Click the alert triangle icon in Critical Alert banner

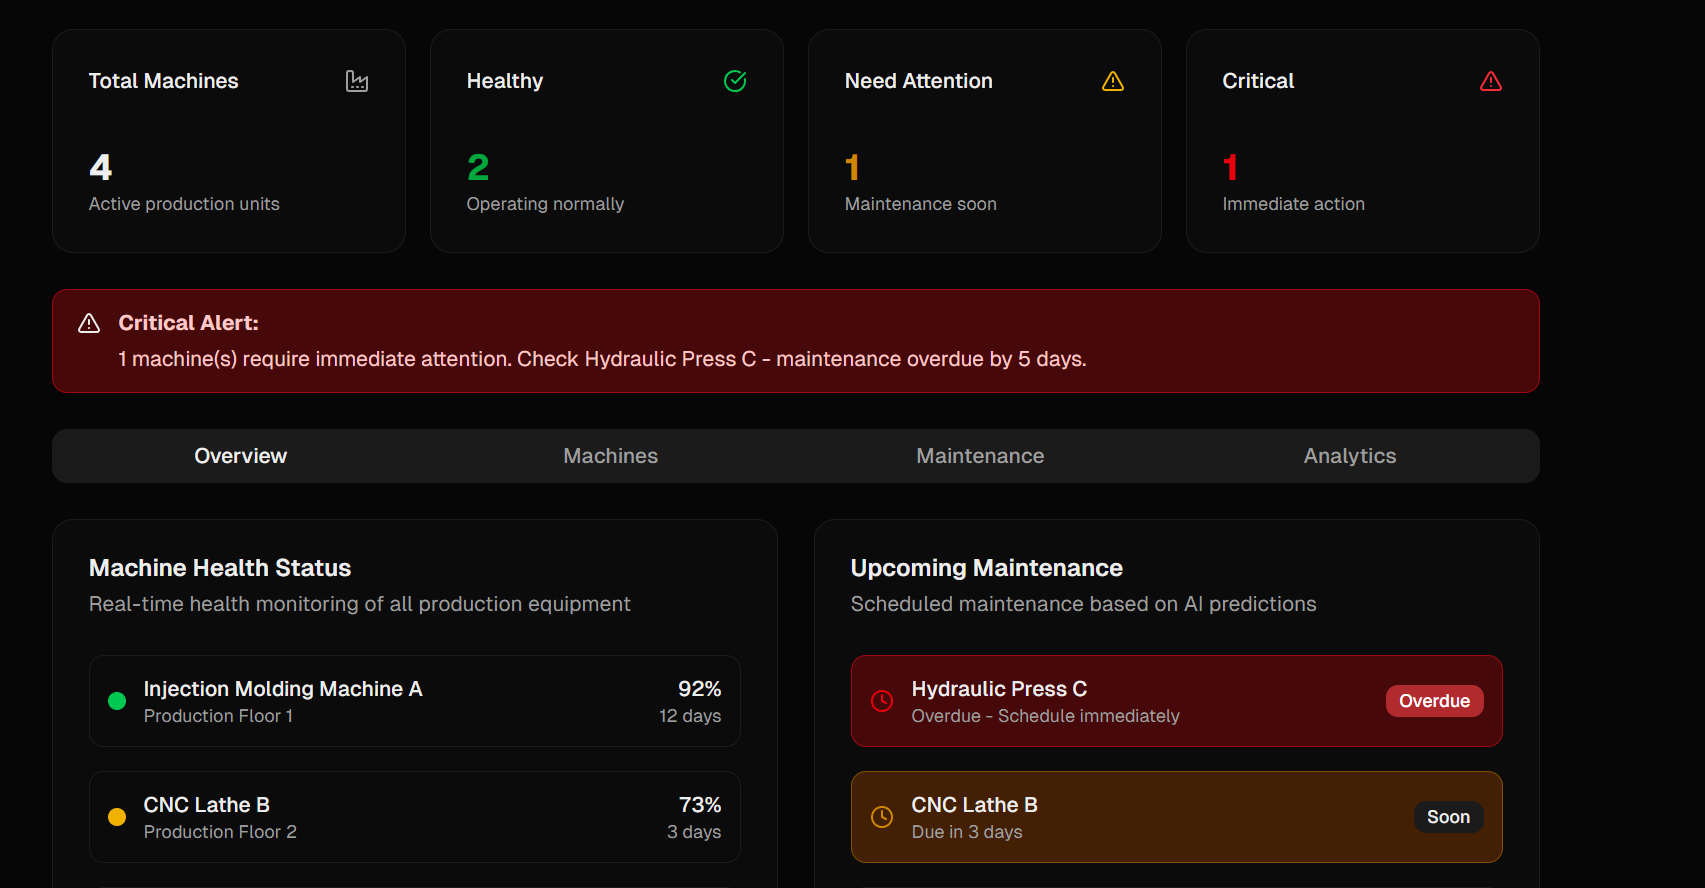click(x=89, y=323)
